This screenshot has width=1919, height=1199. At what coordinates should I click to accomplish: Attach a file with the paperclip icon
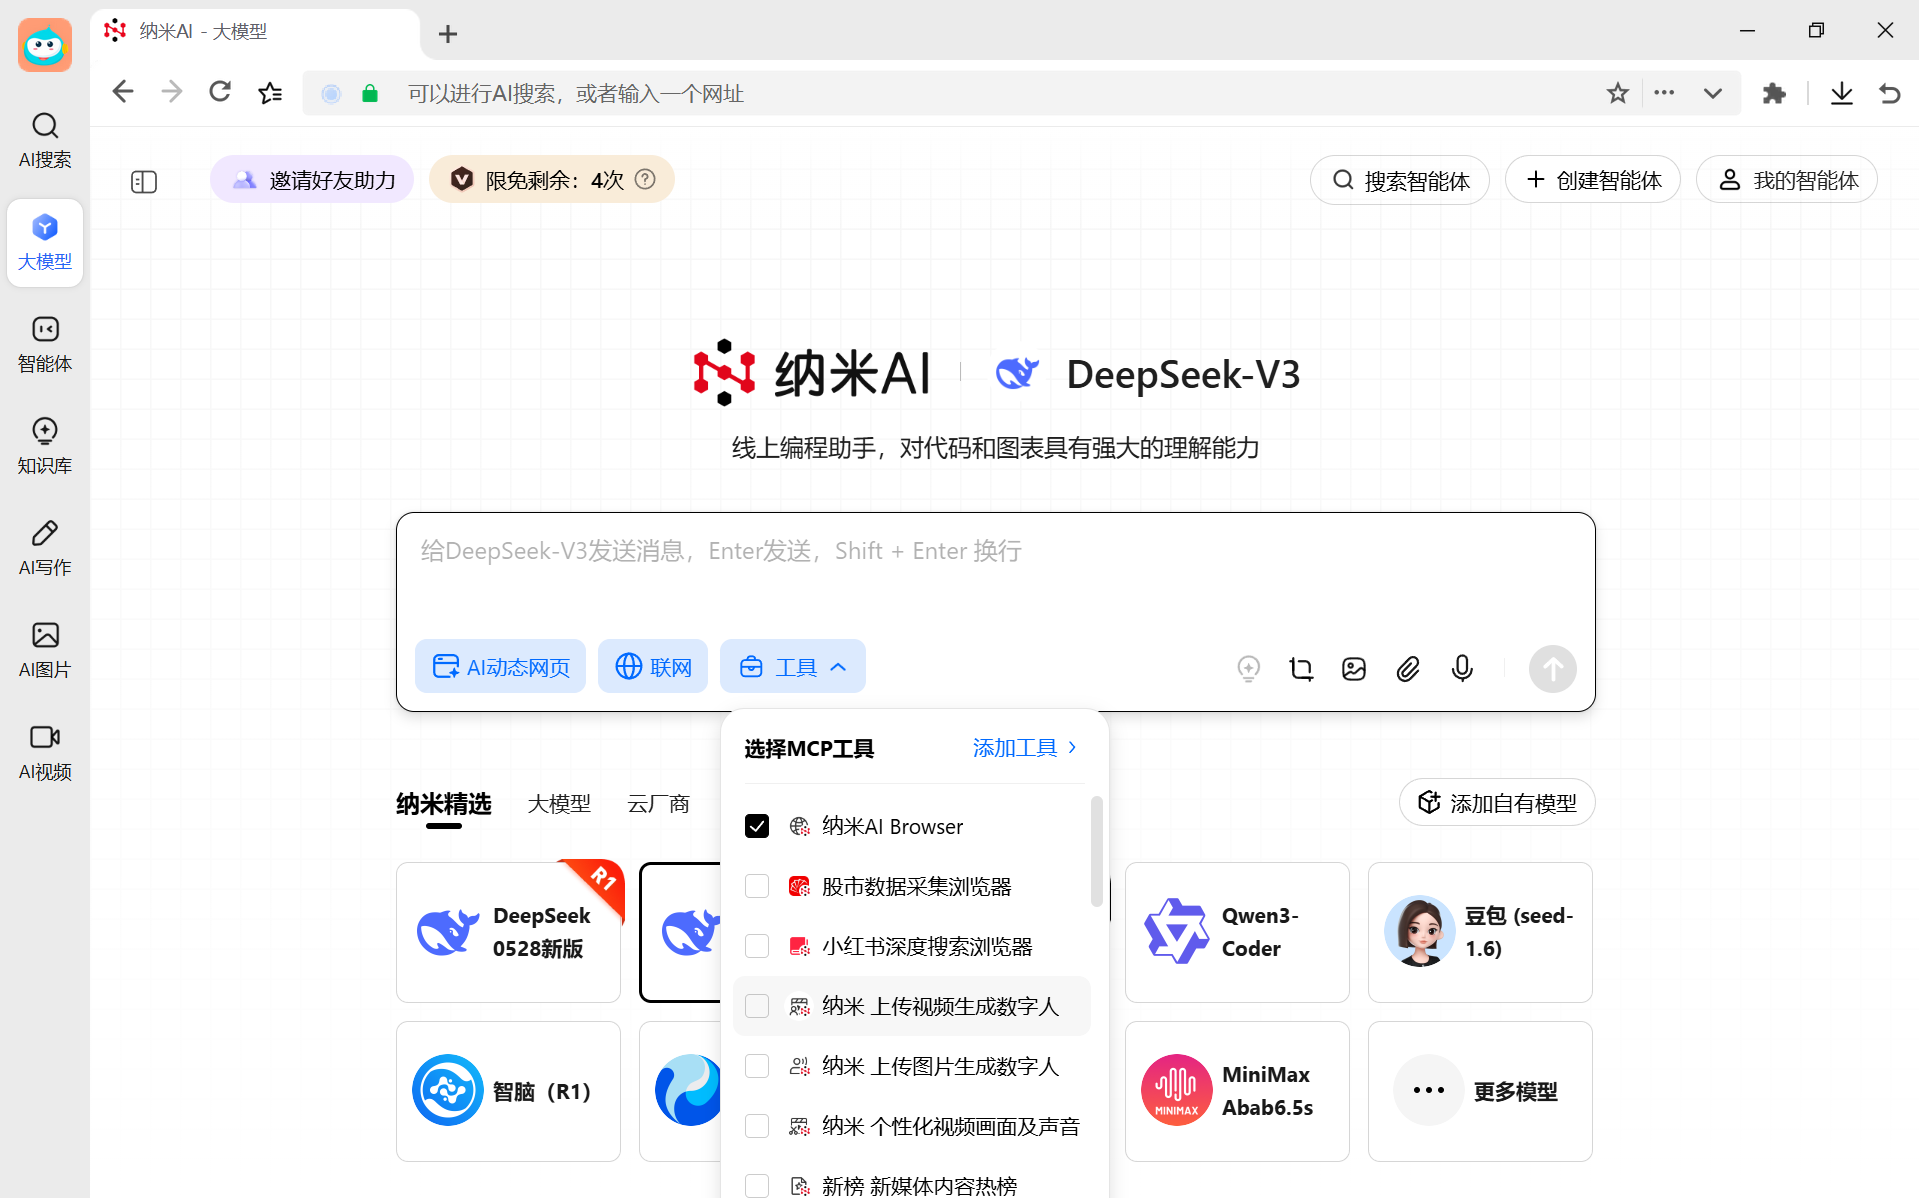(1408, 668)
